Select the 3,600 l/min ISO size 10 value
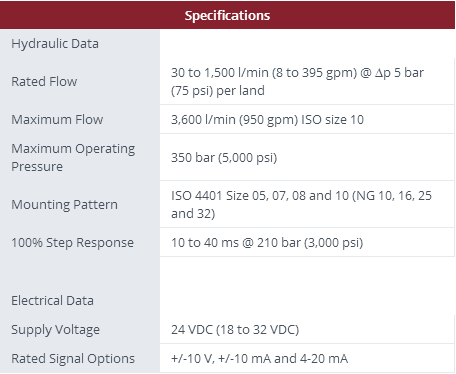This screenshot has width=456, height=374. tap(267, 120)
